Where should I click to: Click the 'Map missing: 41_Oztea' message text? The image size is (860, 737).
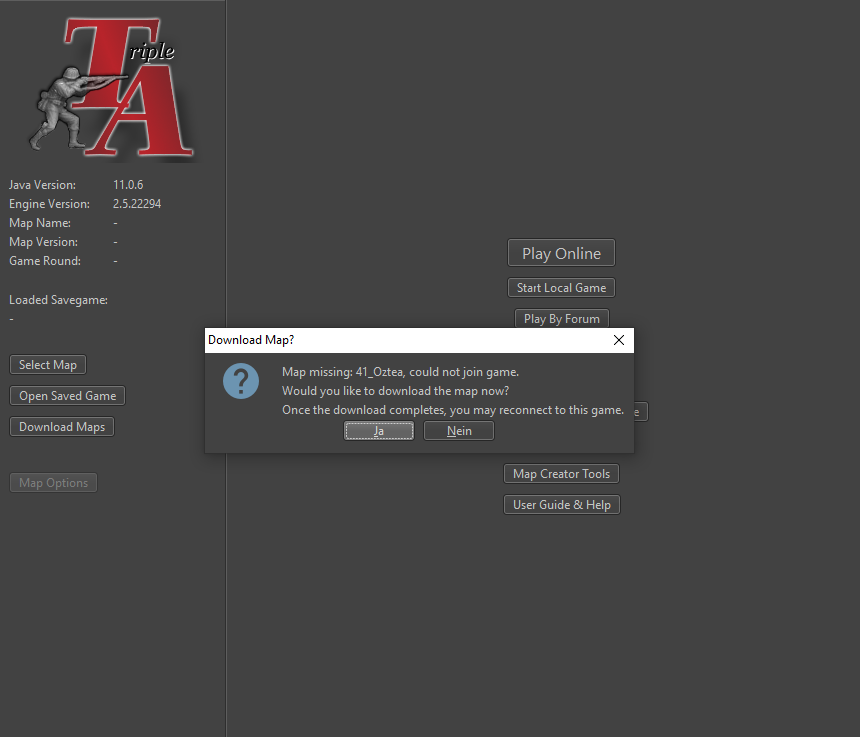(400, 372)
